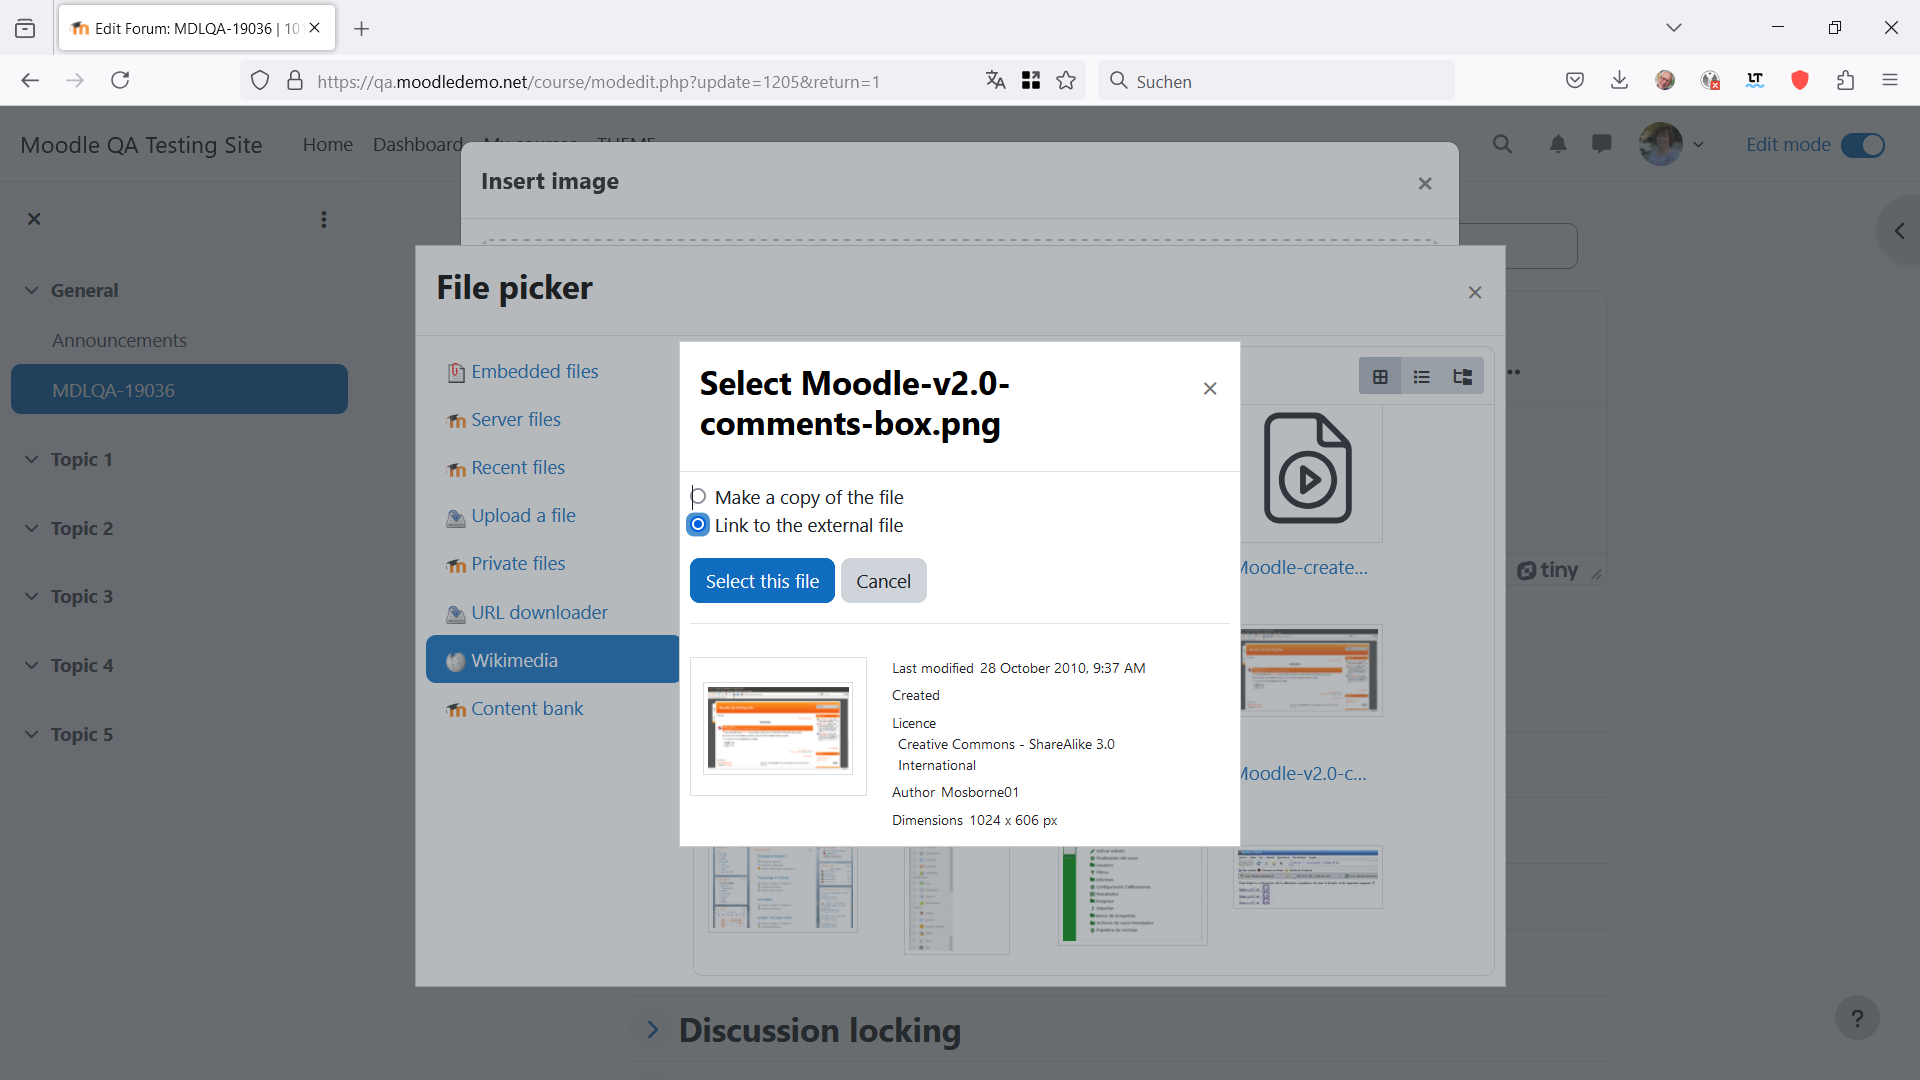This screenshot has height=1080, width=1920.
Task: Expand Topic 4 in course index
Action: (x=32, y=665)
